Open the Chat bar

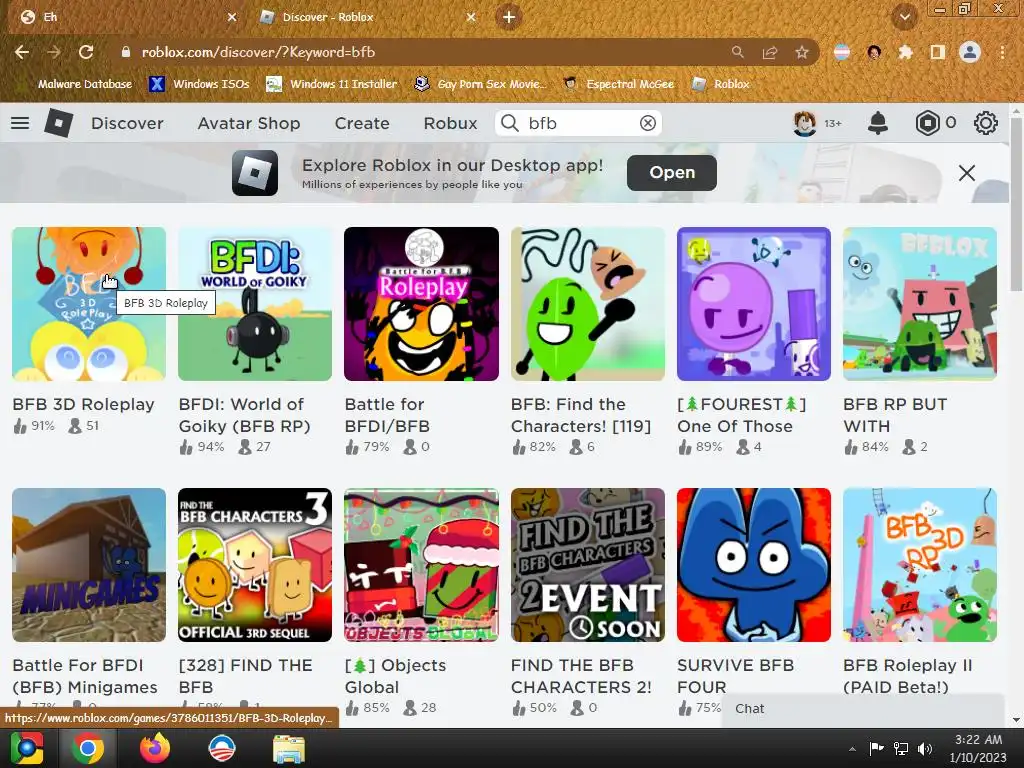pyautogui.click(x=862, y=709)
